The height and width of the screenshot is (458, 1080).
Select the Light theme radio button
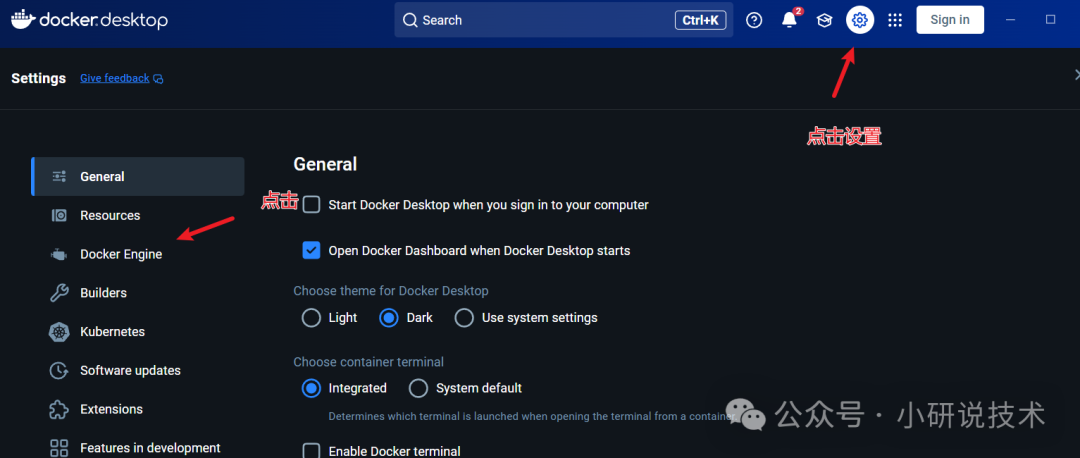311,318
